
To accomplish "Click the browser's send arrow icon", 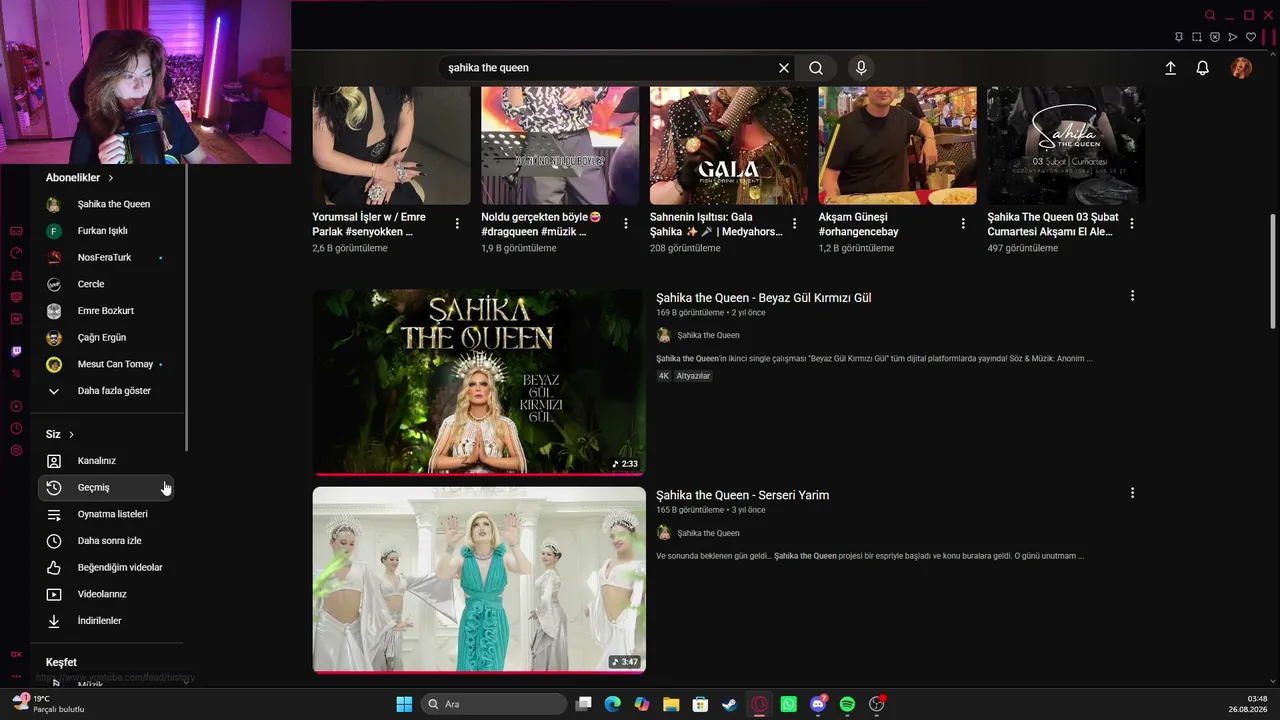I will pos(1233,37).
